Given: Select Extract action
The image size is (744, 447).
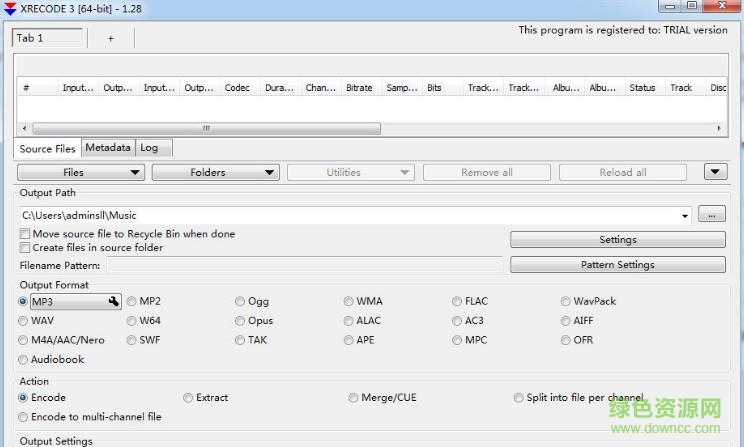Looking at the screenshot, I should click(188, 398).
